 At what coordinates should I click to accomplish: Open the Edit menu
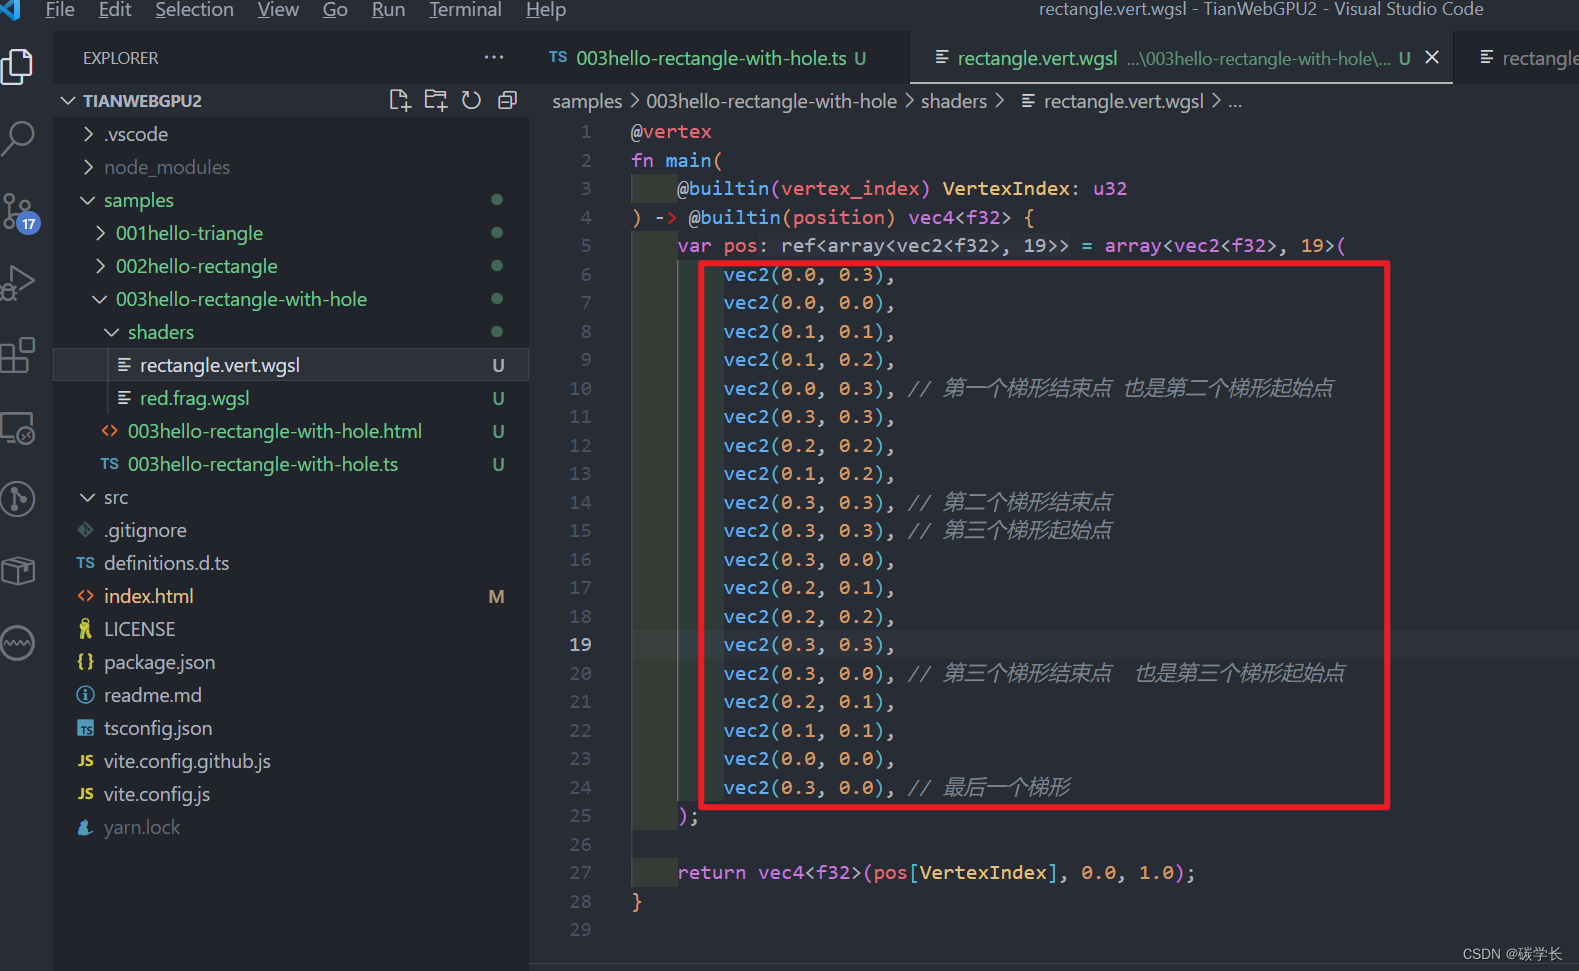click(x=115, y=10)
